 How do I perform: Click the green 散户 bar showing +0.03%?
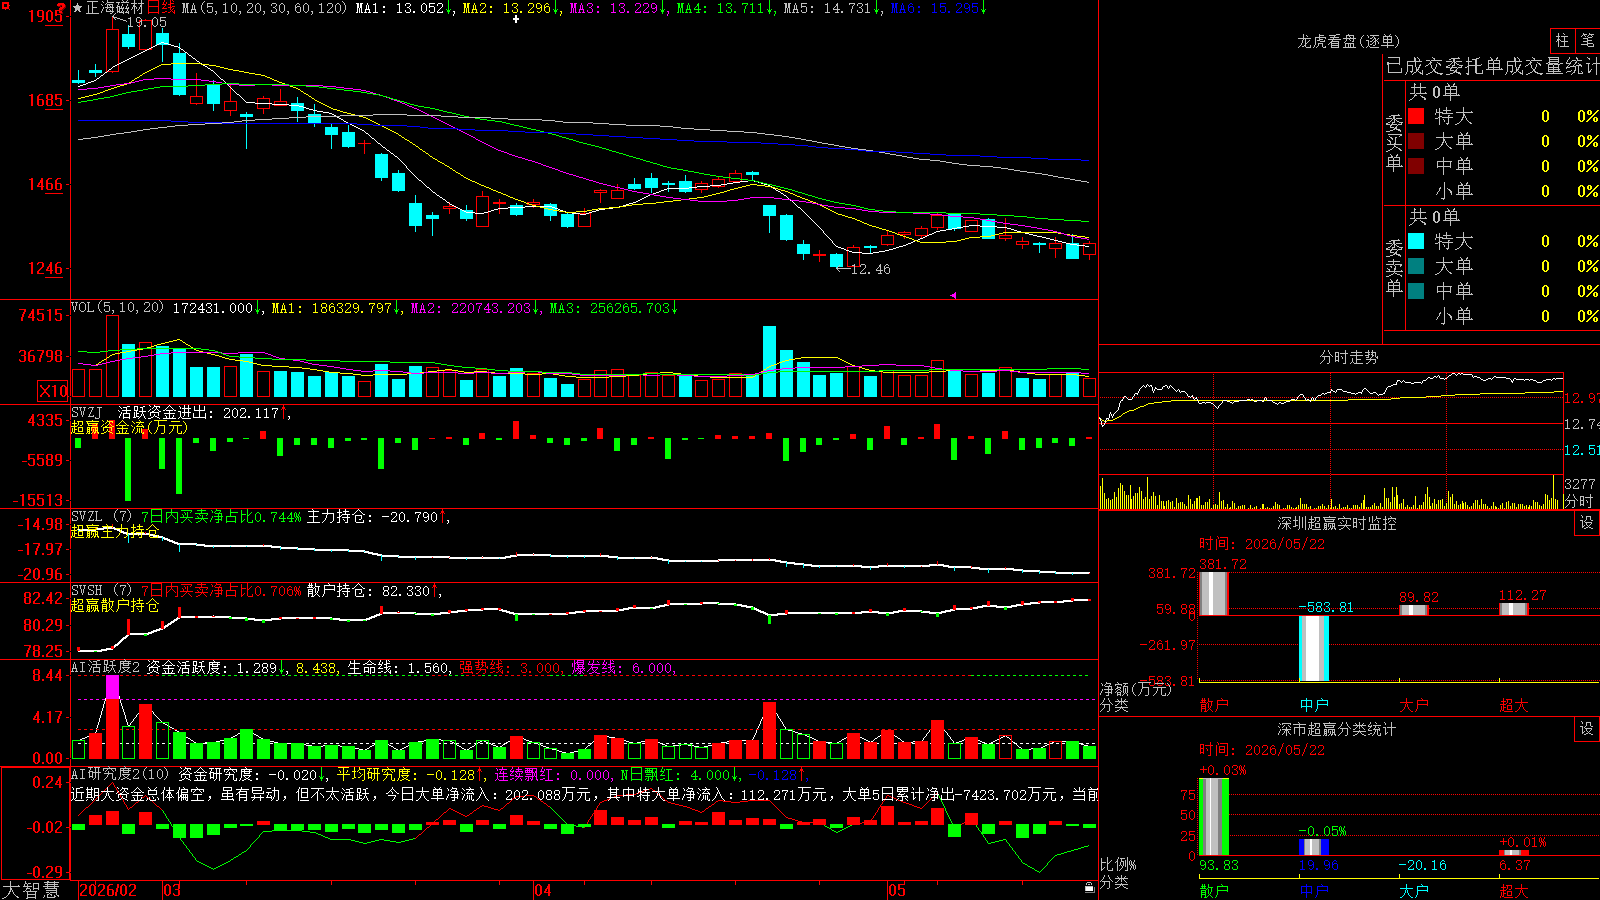[1213, 817]
